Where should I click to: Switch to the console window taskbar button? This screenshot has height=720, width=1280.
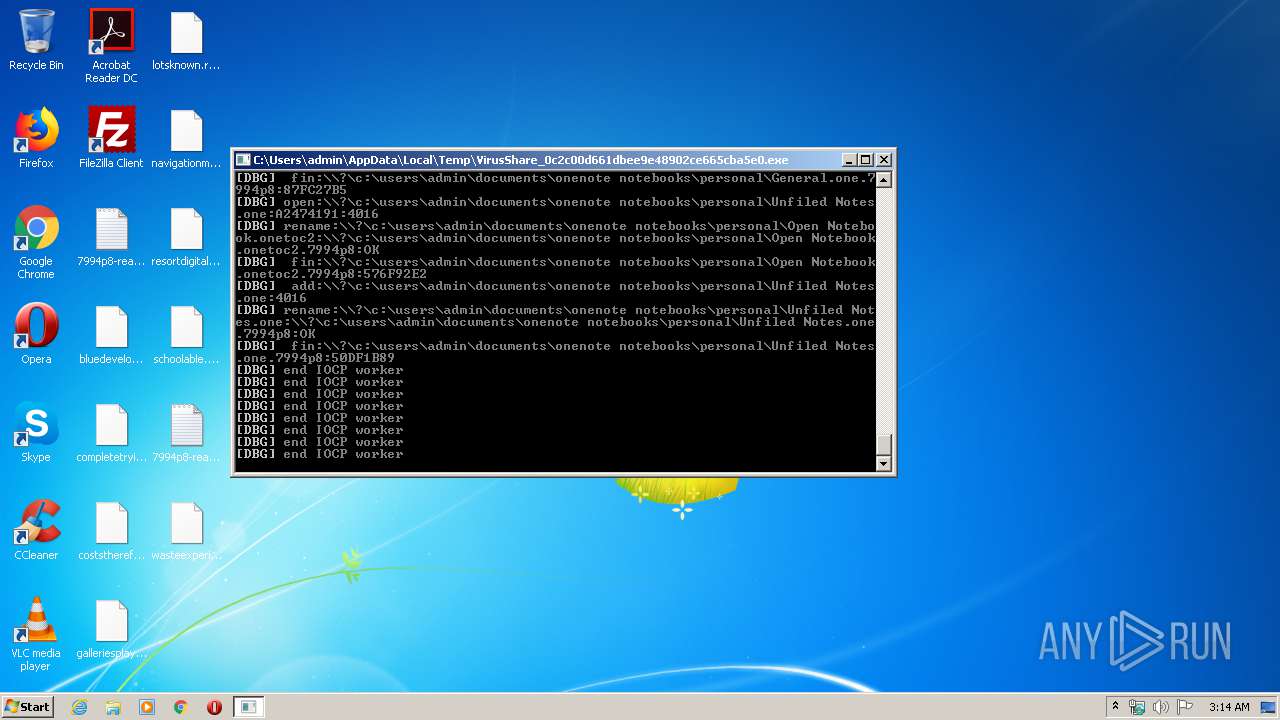pos(249,707)
